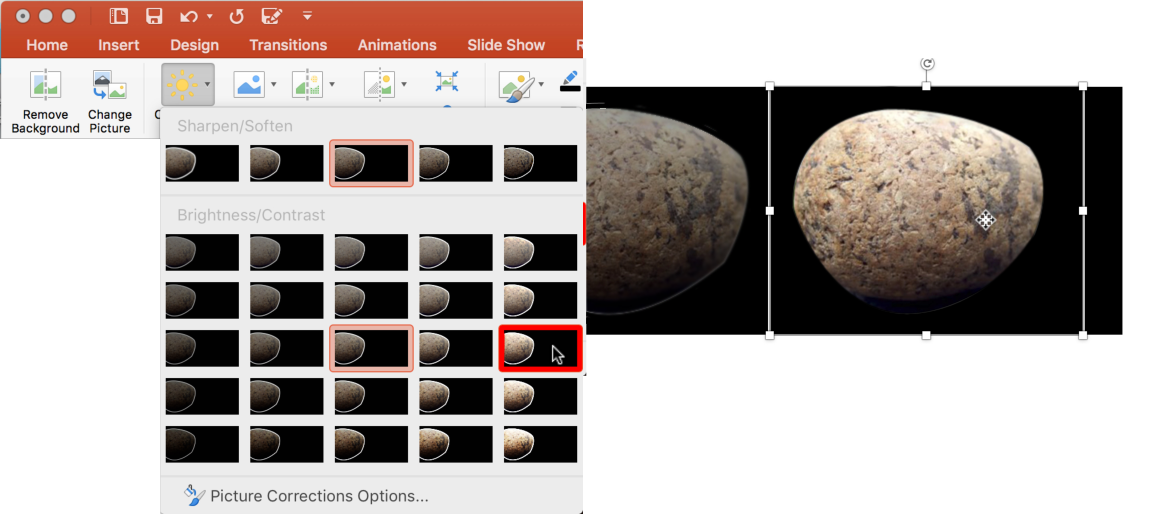This screenshot has width=1152, height=514.
Task: Apply Brightness -40% Contrast +20% preset
Action: click(202, 397)
